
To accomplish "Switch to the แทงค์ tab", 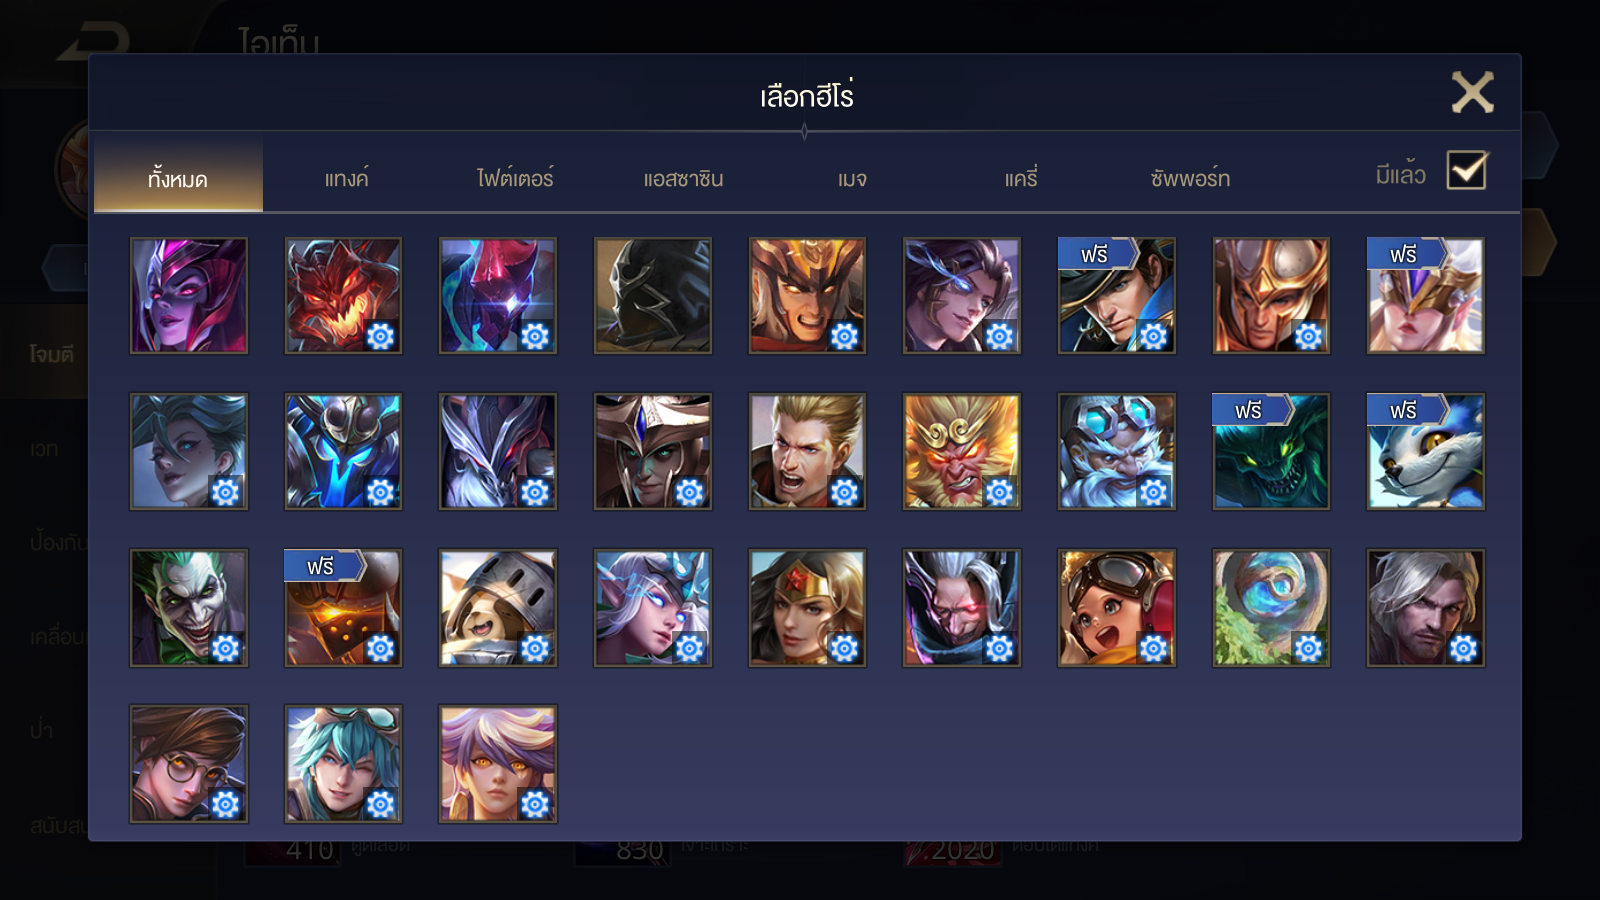I will (346, 179).
